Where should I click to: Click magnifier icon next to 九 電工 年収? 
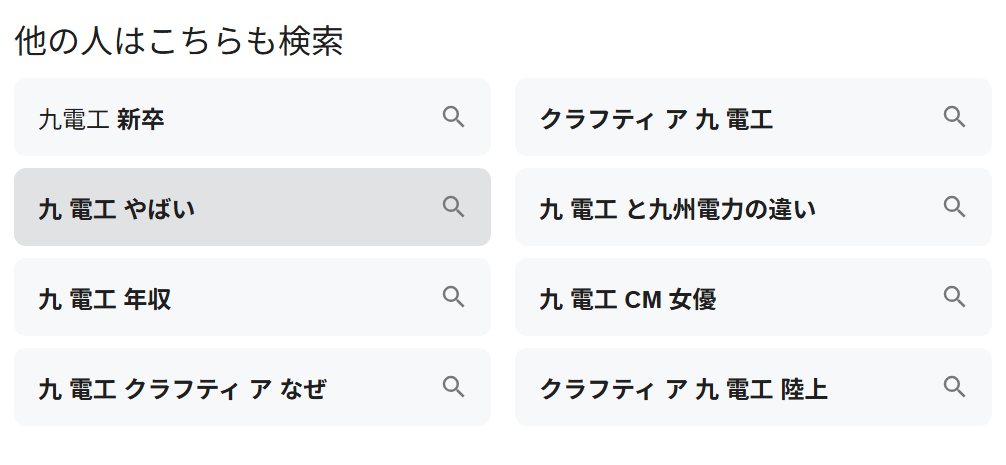pos(453,297)
